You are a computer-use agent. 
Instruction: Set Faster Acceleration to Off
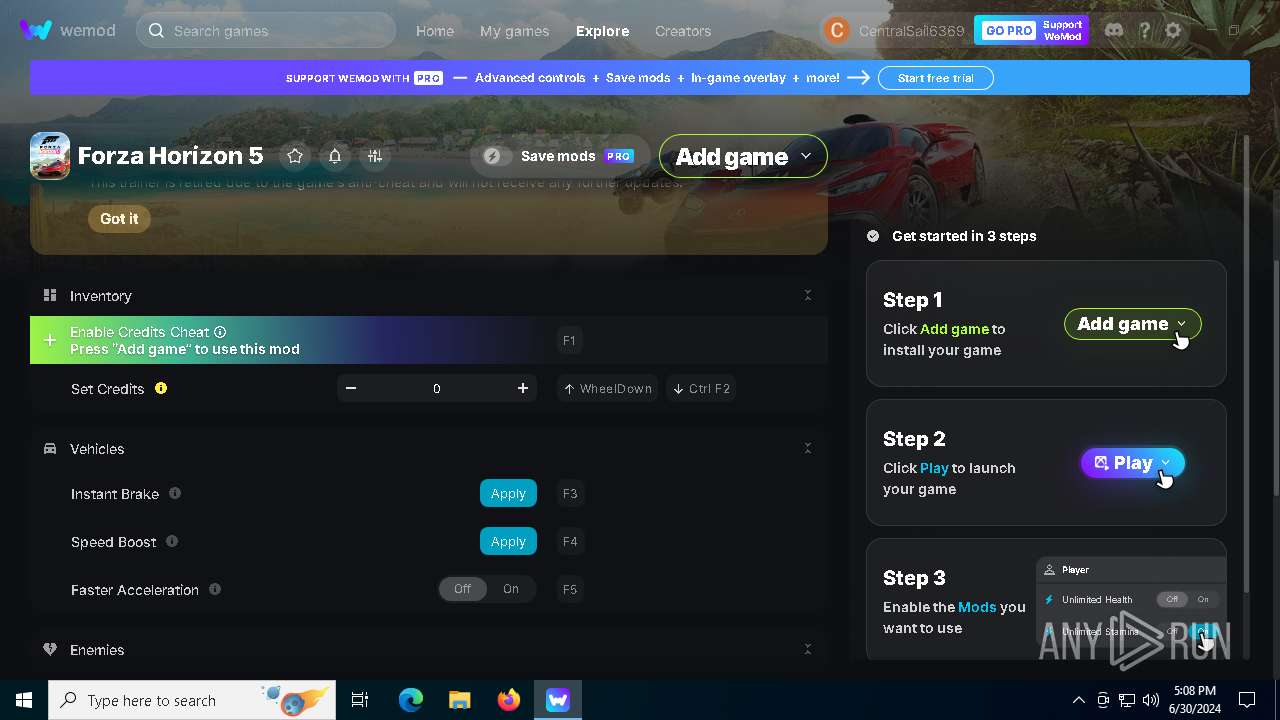[463, 589]
